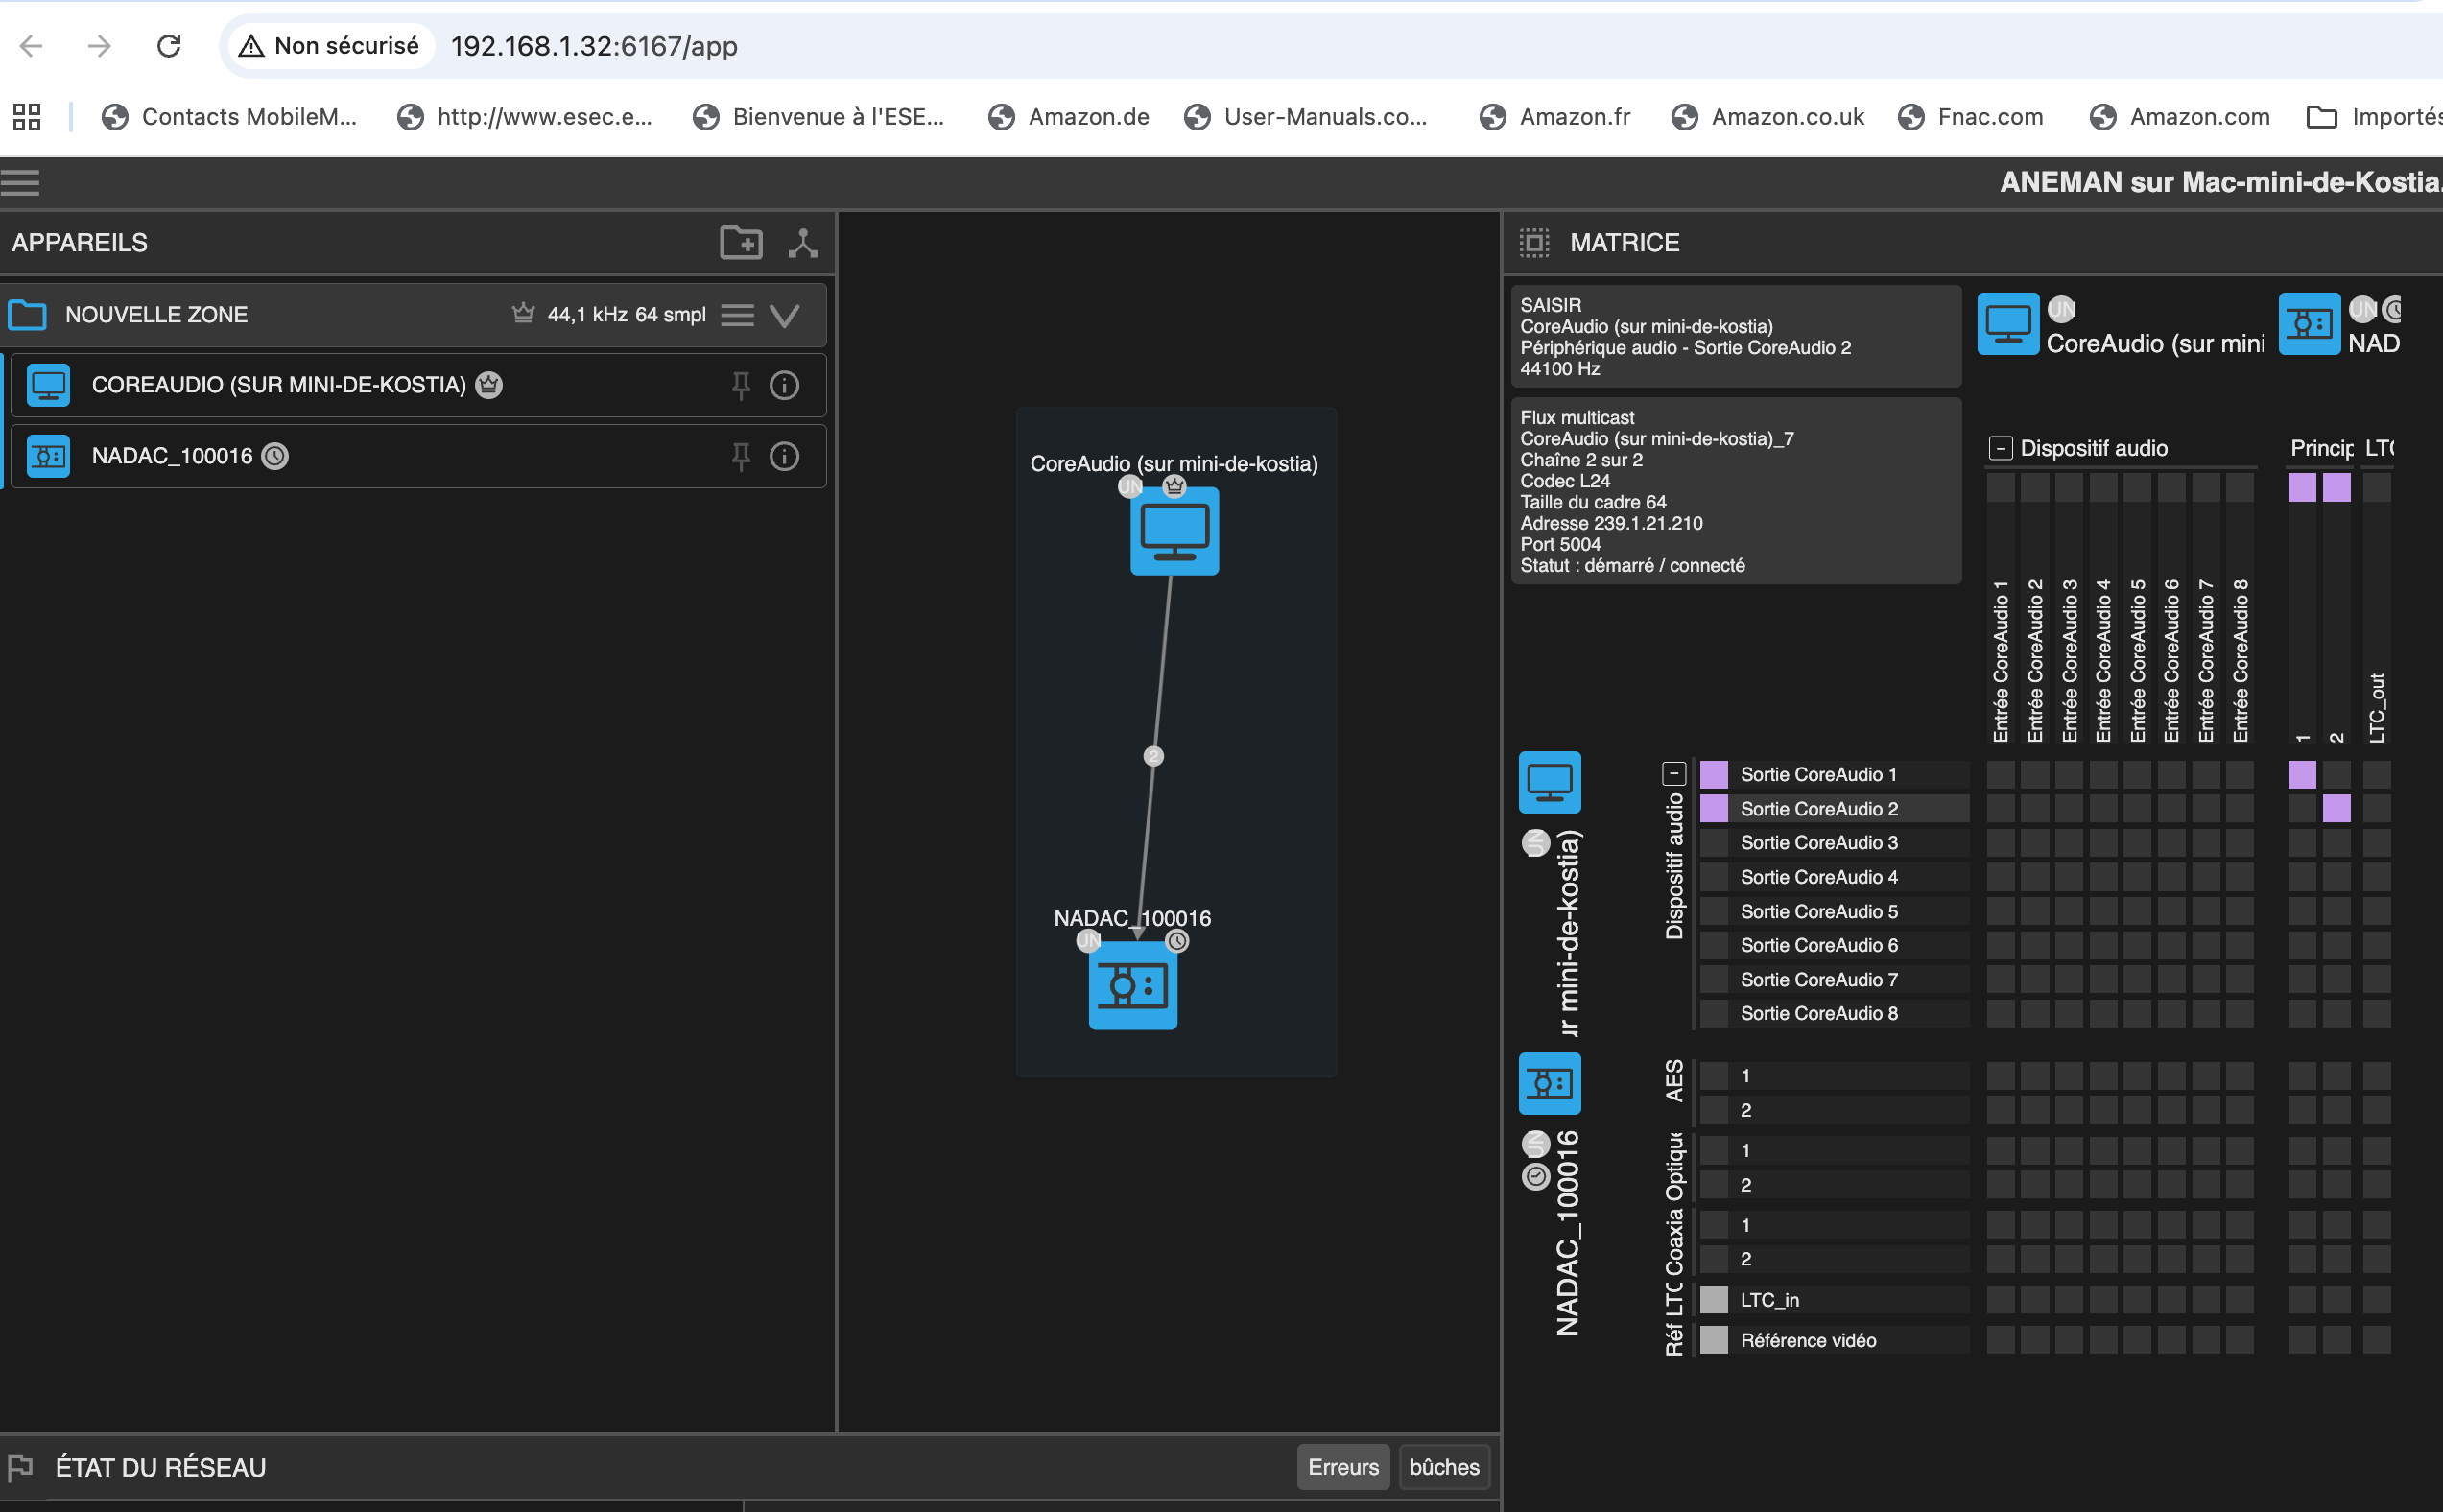The width and height of the screenshot is (2443, 1512).
Task: Select the CoreAudio monitor node in world view
Action: coord(1174,531)
